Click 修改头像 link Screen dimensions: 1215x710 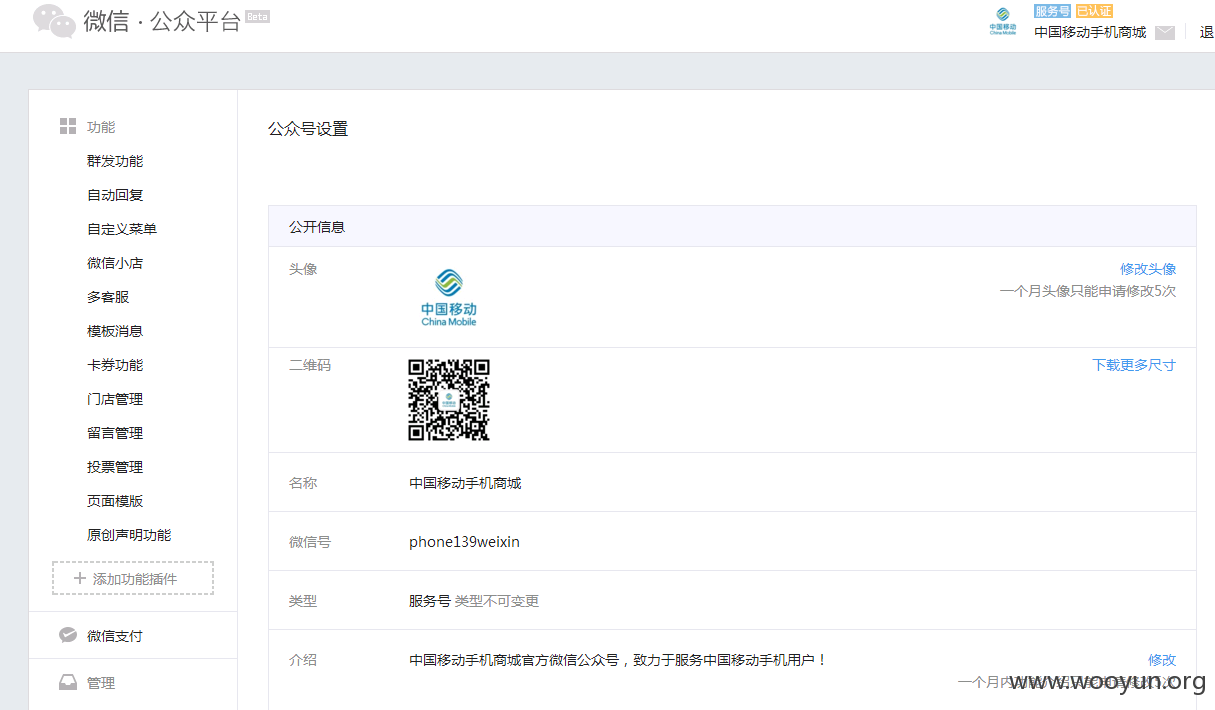point(1148,269)
